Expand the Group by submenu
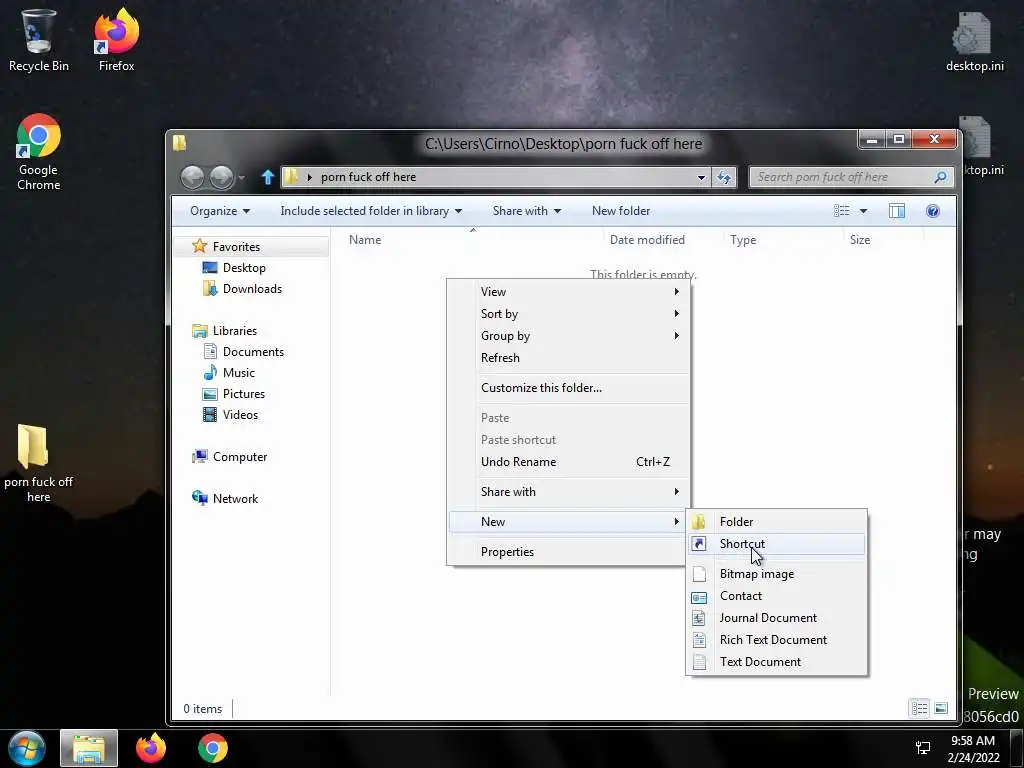The image size is (1024, 768). click(568, 336)
